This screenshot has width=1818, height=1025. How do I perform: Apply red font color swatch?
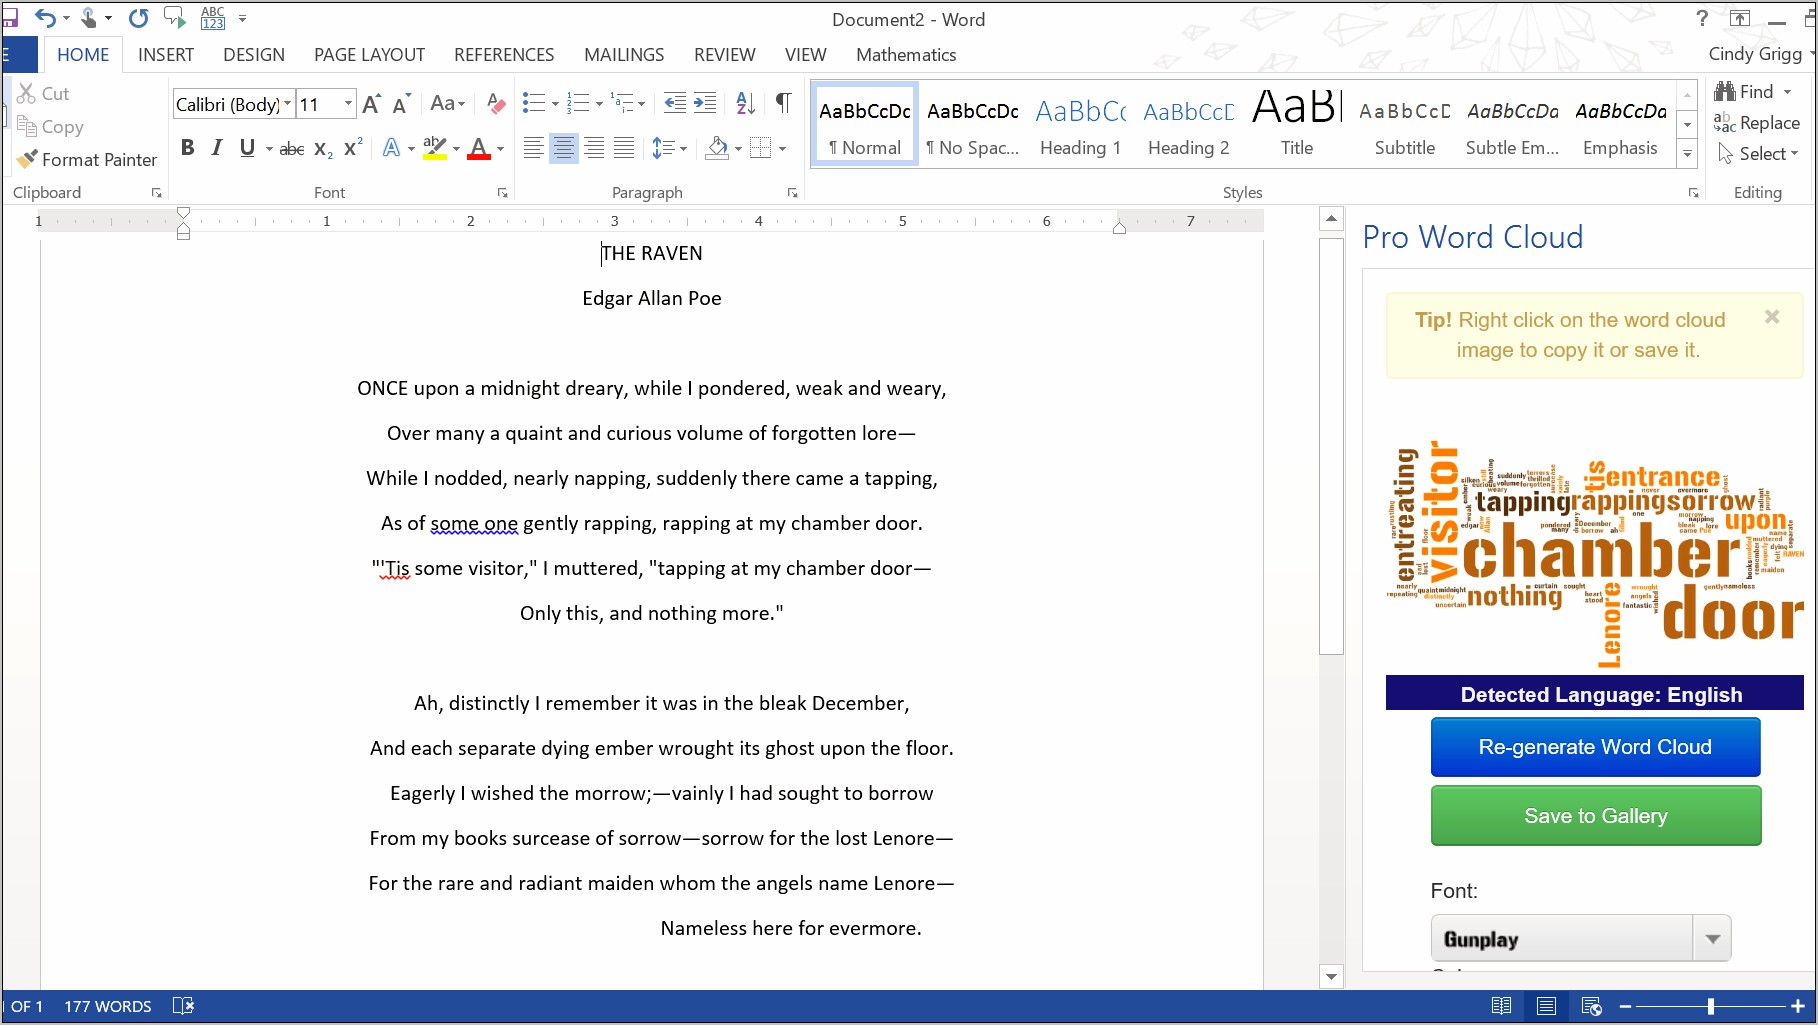[x=479, y=149]
